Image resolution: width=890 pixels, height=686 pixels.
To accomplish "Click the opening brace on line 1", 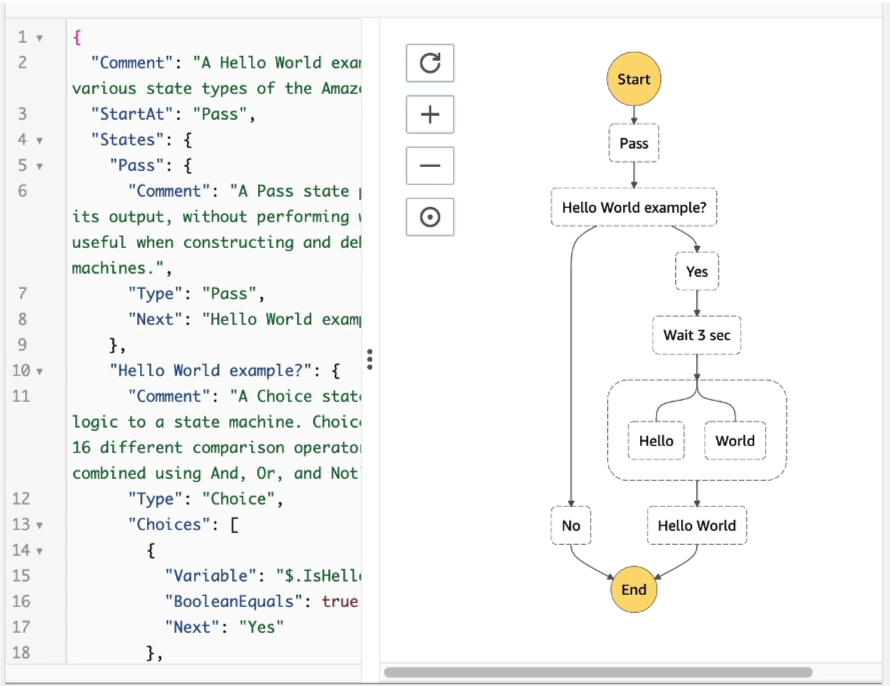I will coord(77,37).
